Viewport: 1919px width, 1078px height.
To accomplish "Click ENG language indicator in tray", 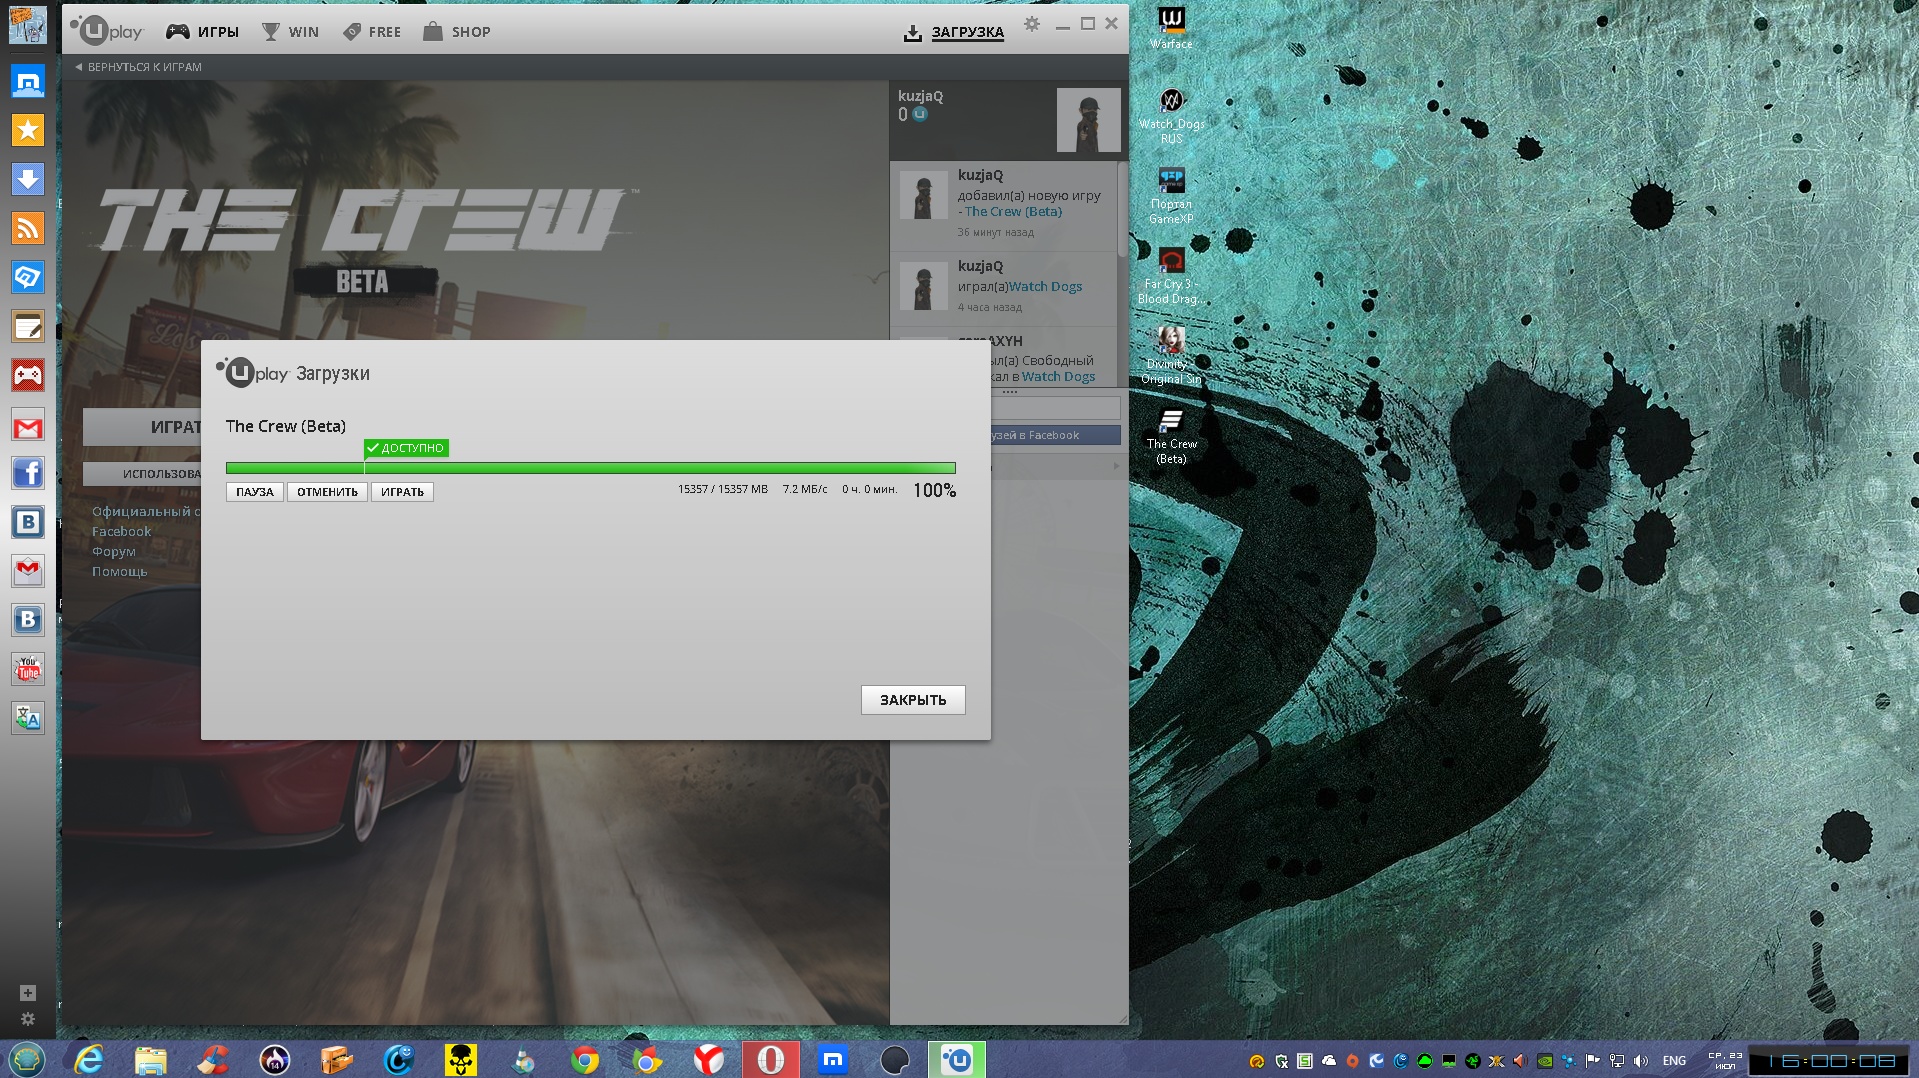I will (1674, 1061).
